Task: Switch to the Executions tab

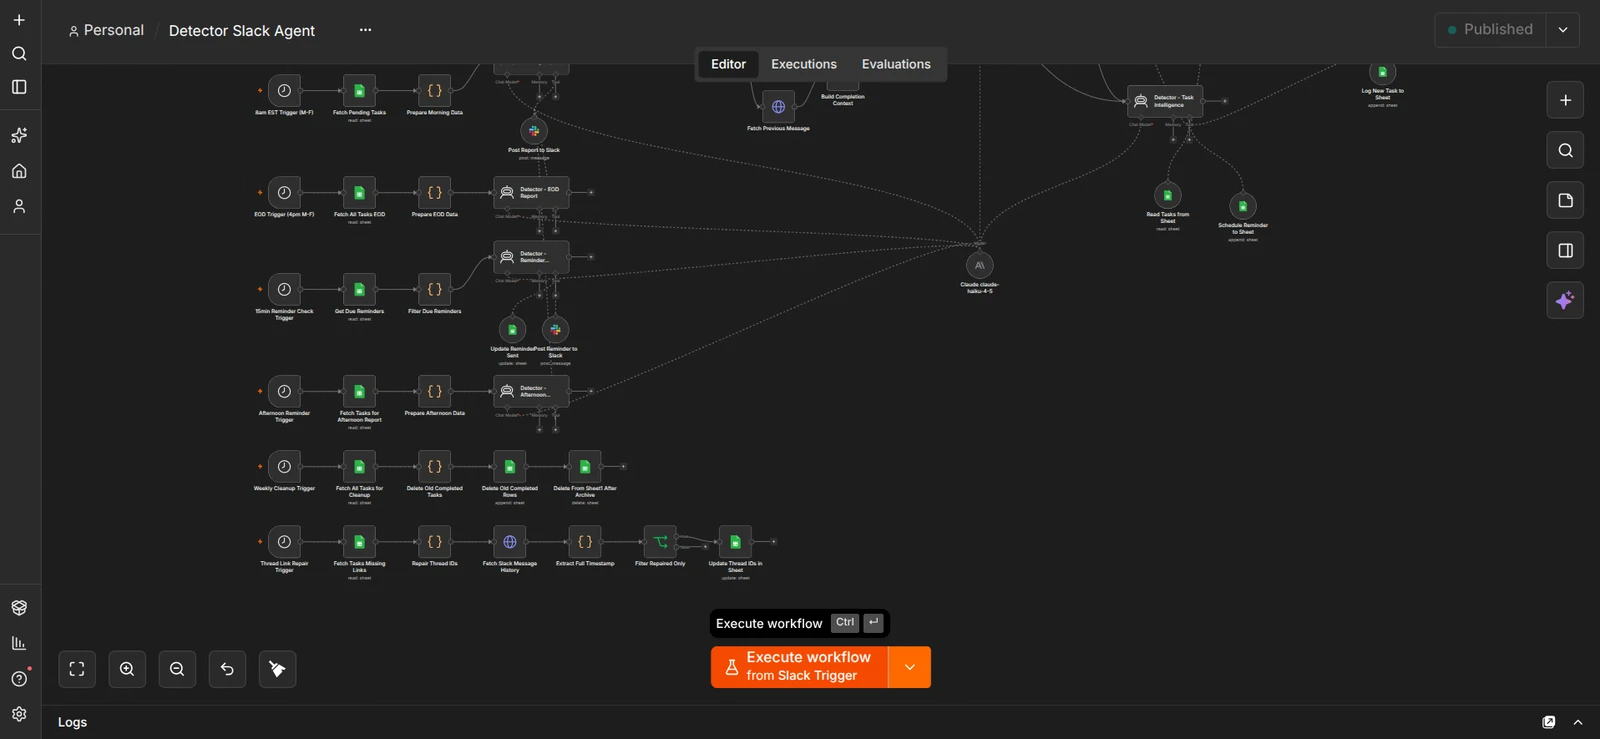Action: pyautogui.click(x=804, y=64)
